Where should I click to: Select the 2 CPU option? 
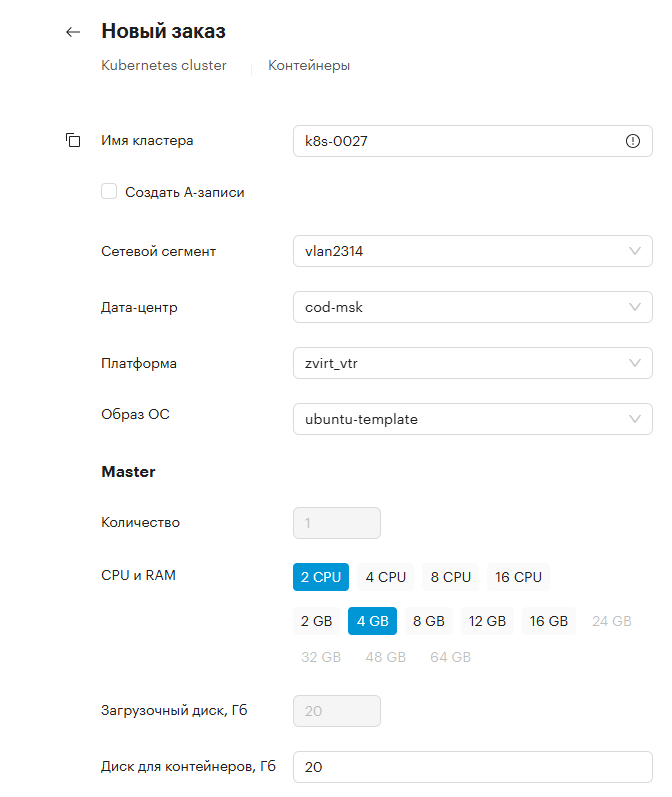tap(321, 577)
